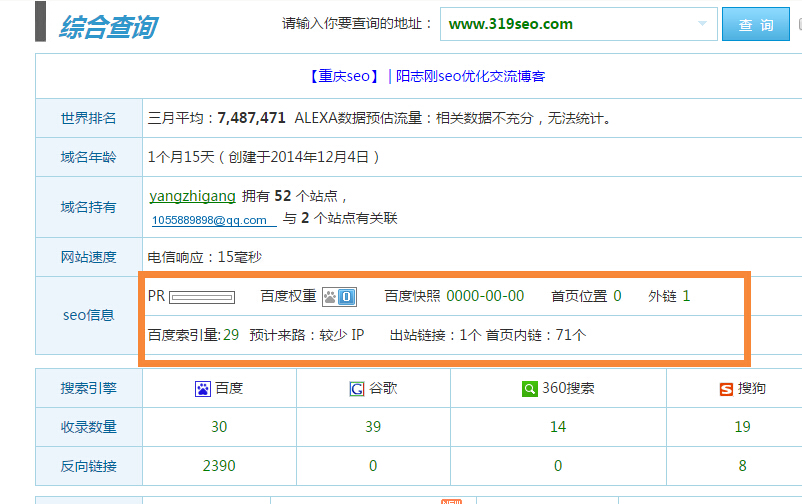
Task: Click the 7,487,471 Alexa rank figure
Action: pyautogui.click(x=251, y=118)
